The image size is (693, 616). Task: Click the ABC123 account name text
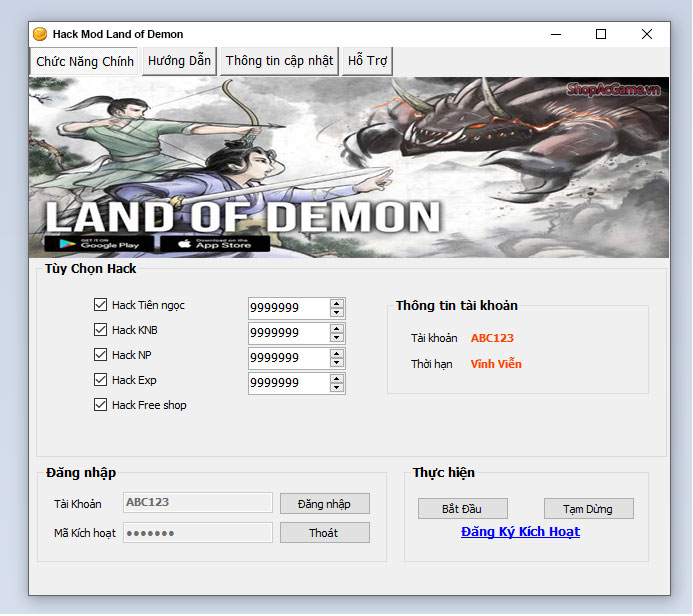click(492, 338)
